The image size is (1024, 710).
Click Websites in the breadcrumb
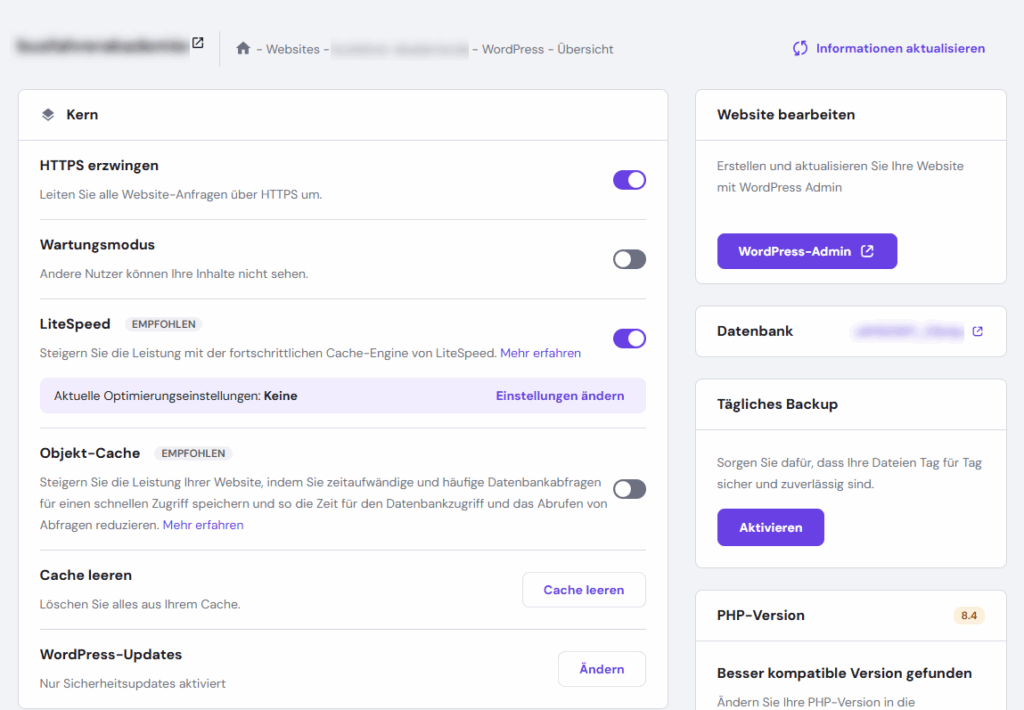point(293,49)
